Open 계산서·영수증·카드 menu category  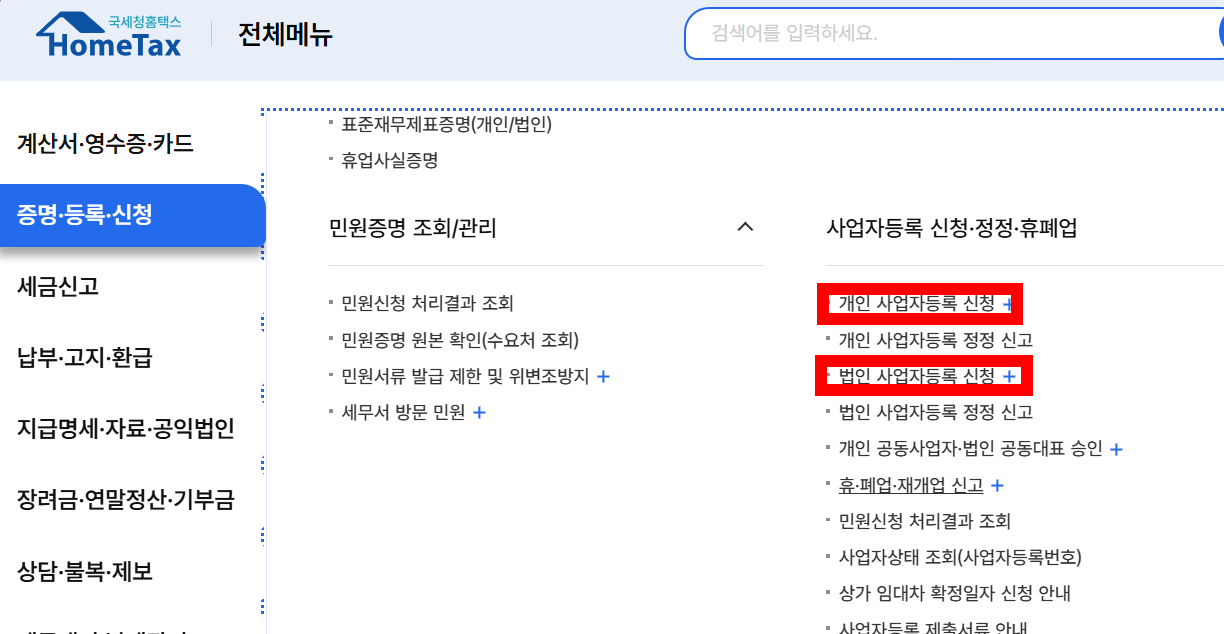point(103,143)
